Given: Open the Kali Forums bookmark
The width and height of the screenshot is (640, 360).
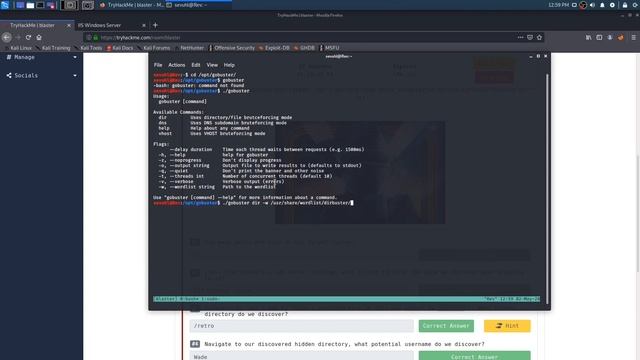Looking at the screenshot, I should [154, 48].
